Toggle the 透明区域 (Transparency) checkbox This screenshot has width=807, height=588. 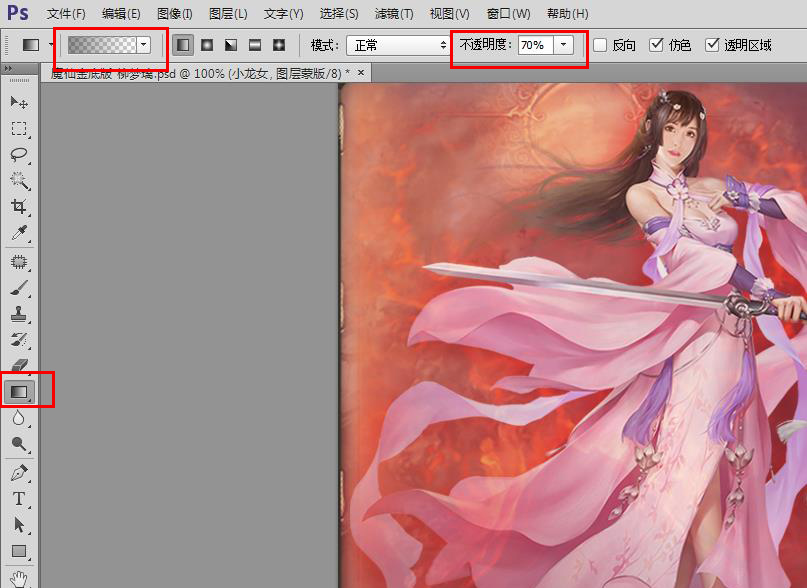[x=712, y=45]
